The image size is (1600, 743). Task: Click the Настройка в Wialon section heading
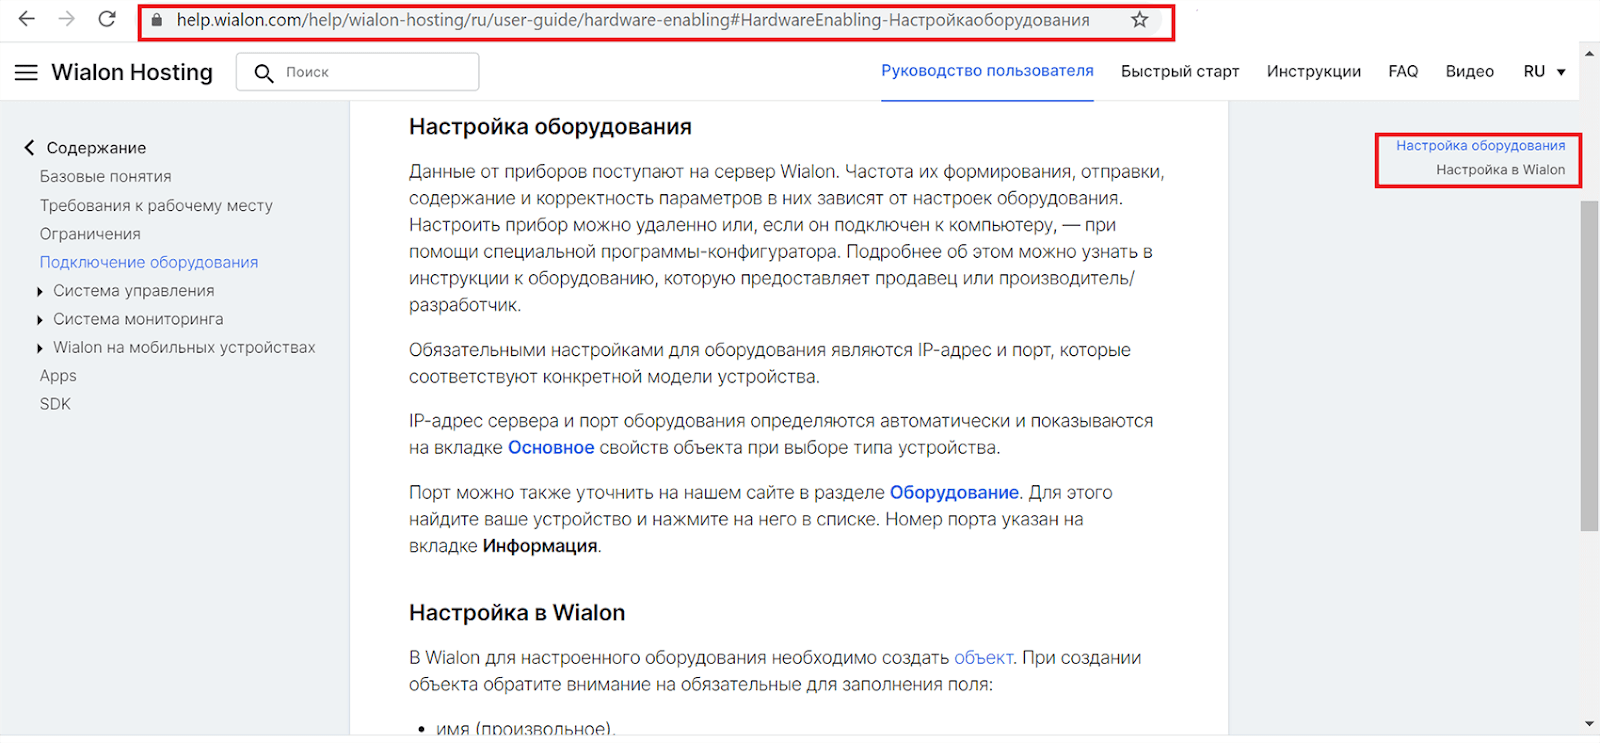tap(517, 613)
